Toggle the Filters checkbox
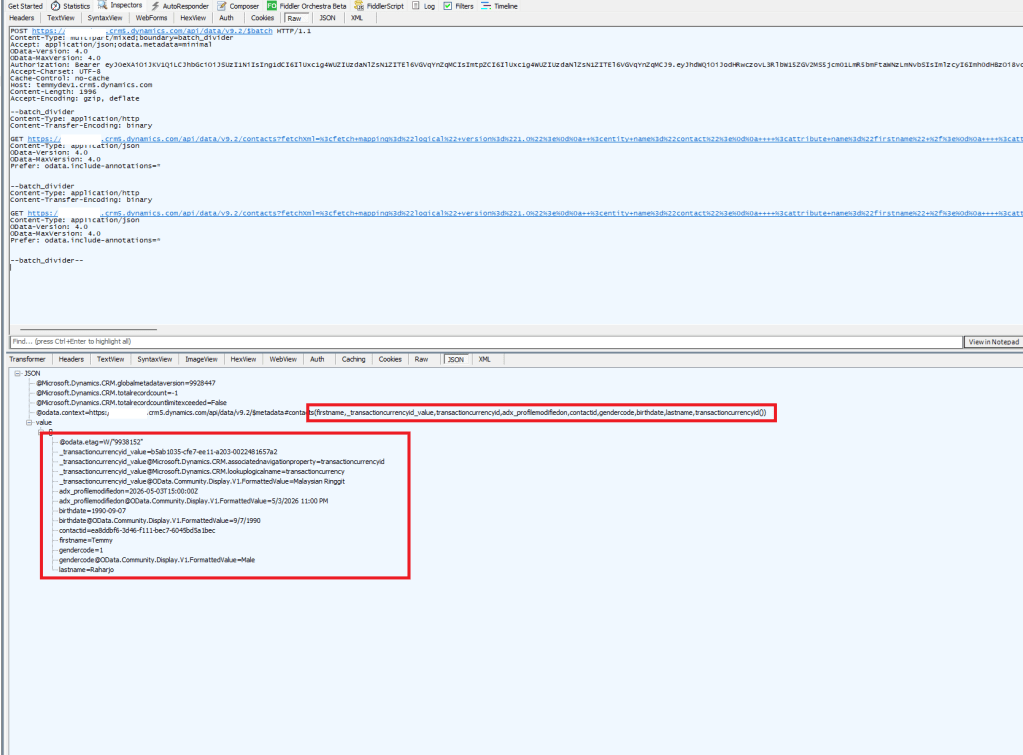1023x755 pixels. [x=448, y=6]
